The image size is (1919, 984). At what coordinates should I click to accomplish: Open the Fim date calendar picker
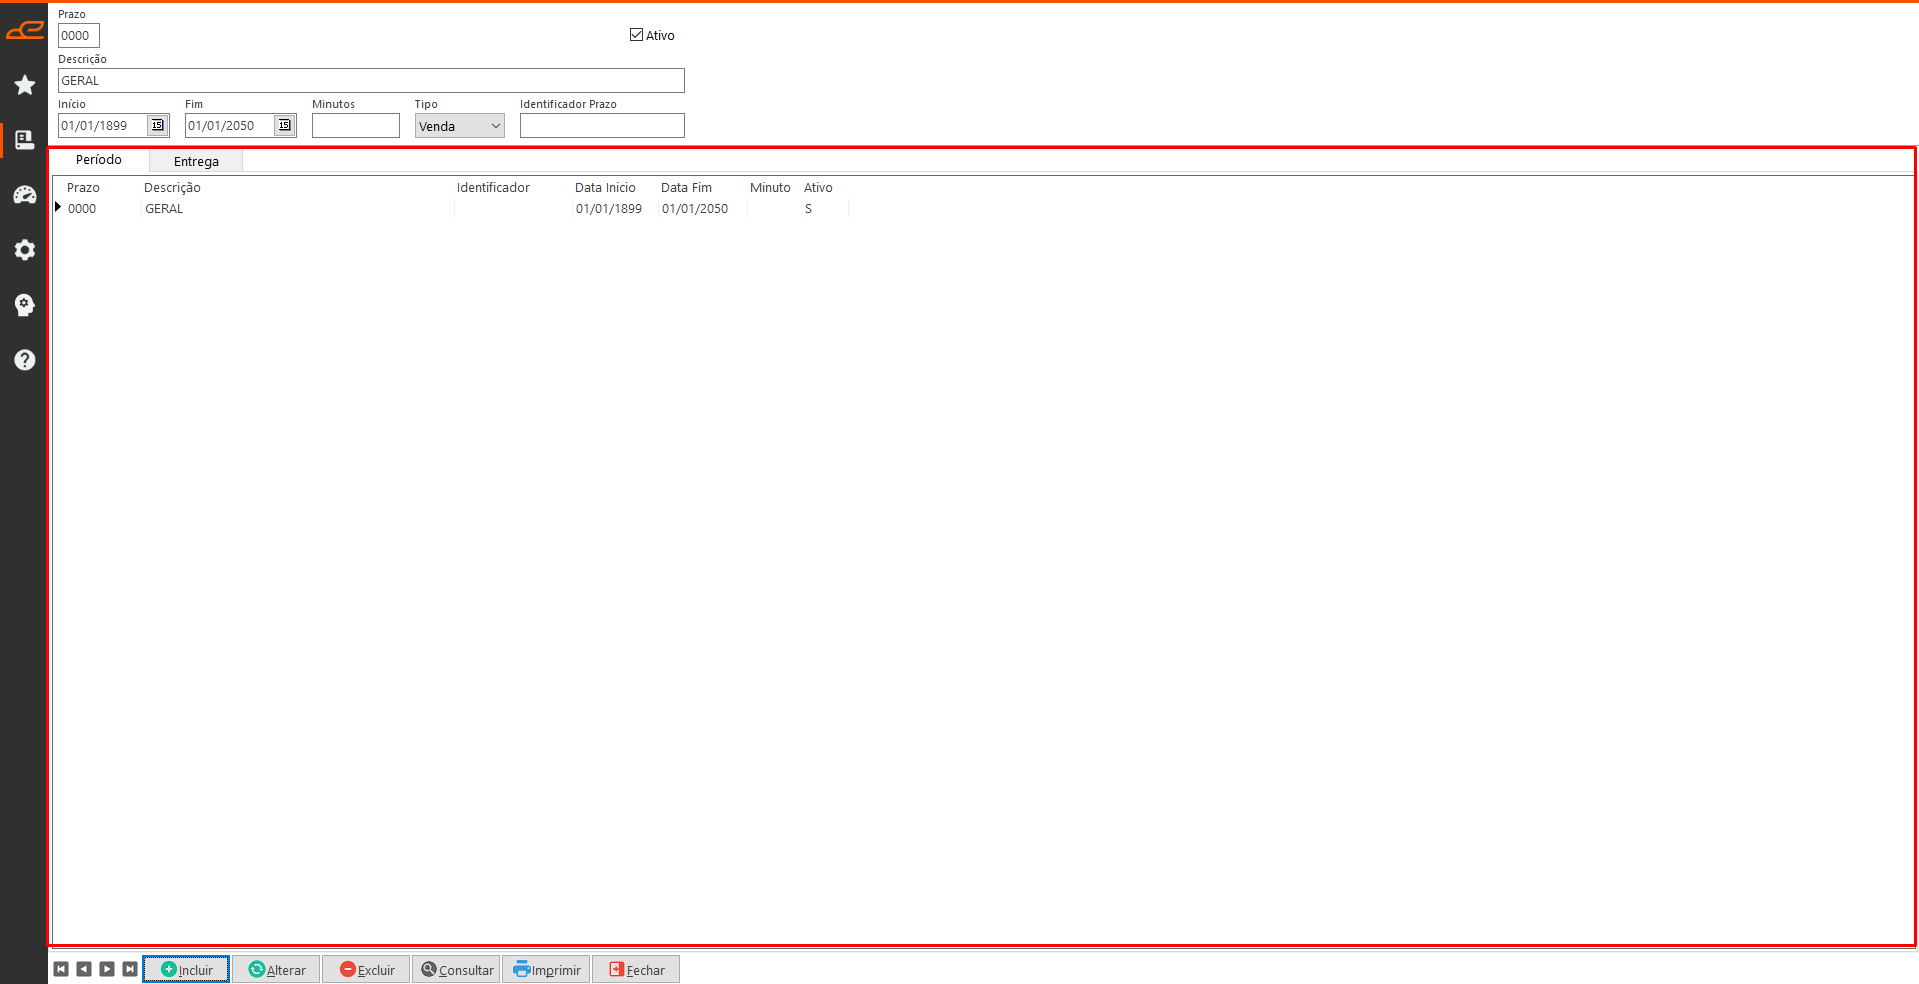(x=285, y=125)
